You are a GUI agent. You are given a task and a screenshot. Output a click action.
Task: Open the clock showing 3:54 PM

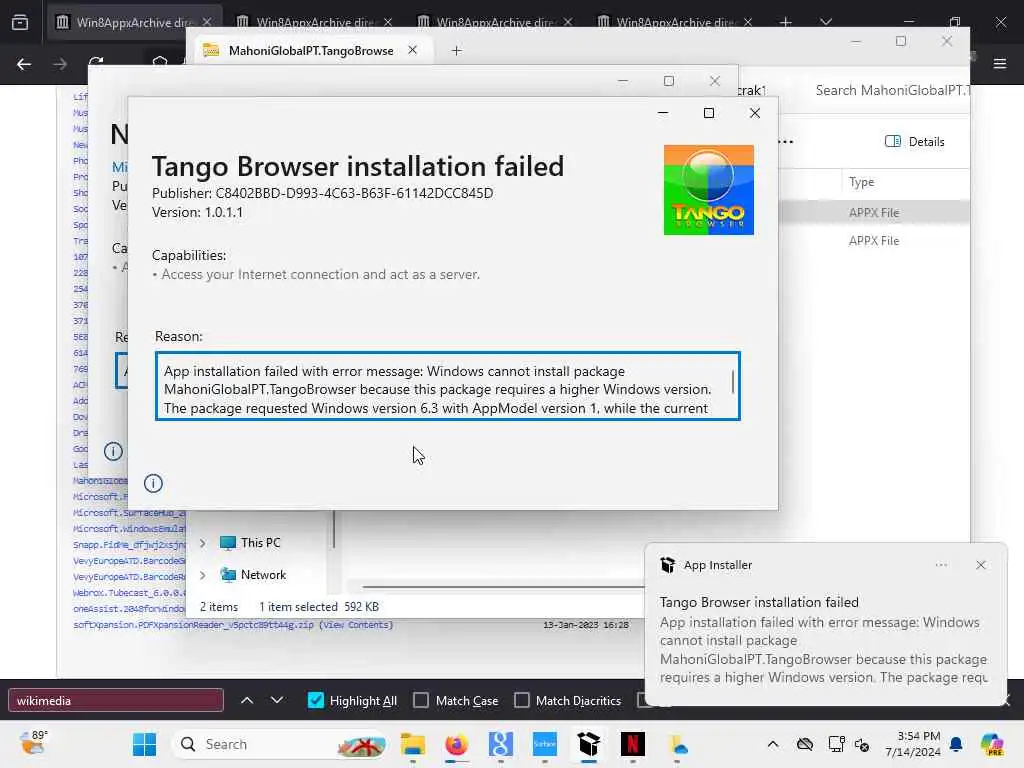click(x=913, y=744)
